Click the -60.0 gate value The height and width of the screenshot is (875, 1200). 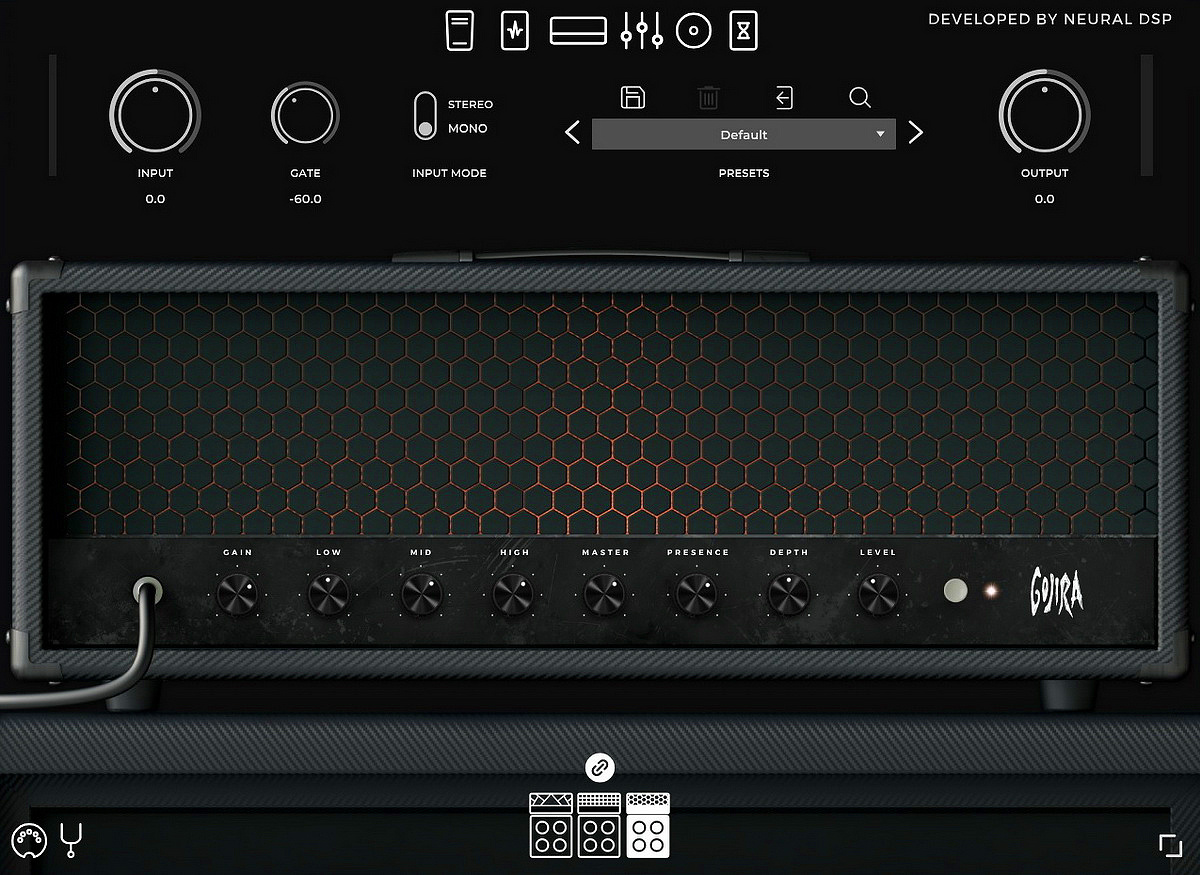305,199
